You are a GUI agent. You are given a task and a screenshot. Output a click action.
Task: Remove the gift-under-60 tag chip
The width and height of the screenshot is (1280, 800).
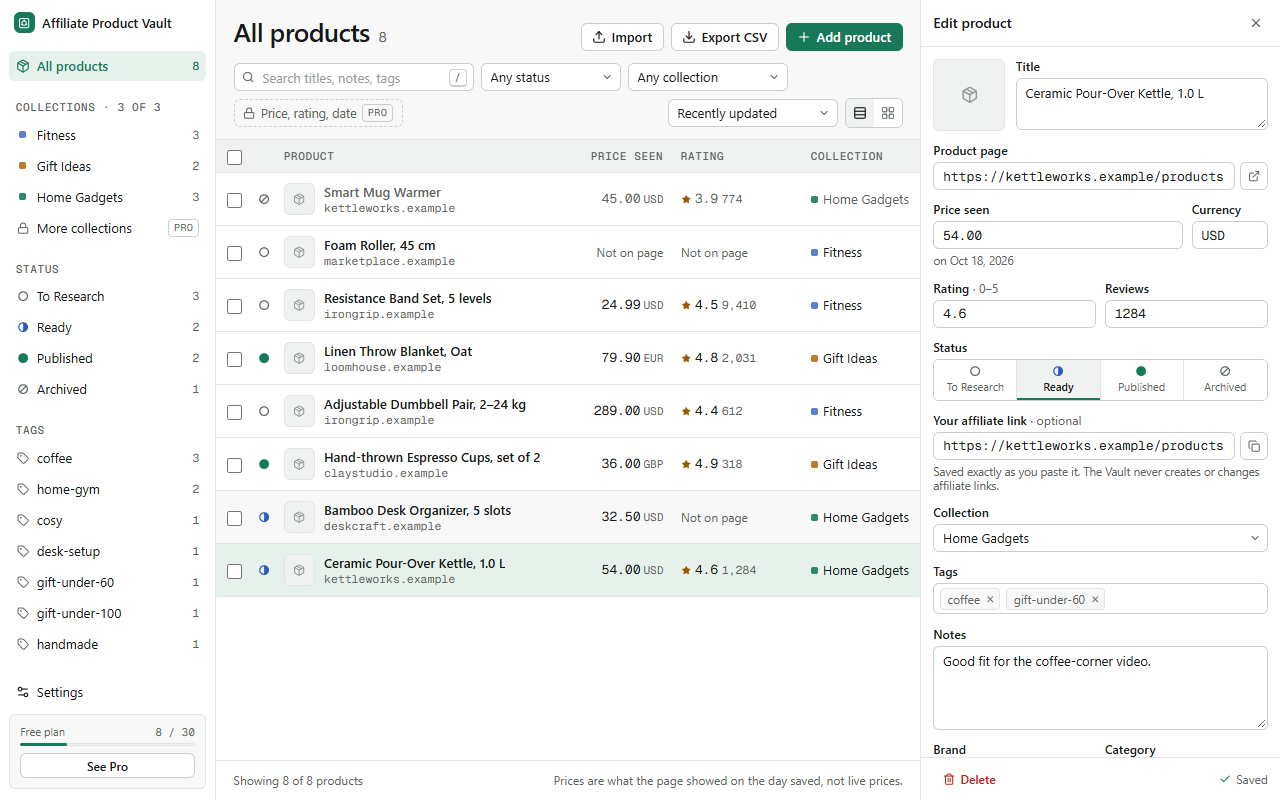(1095, 599)
